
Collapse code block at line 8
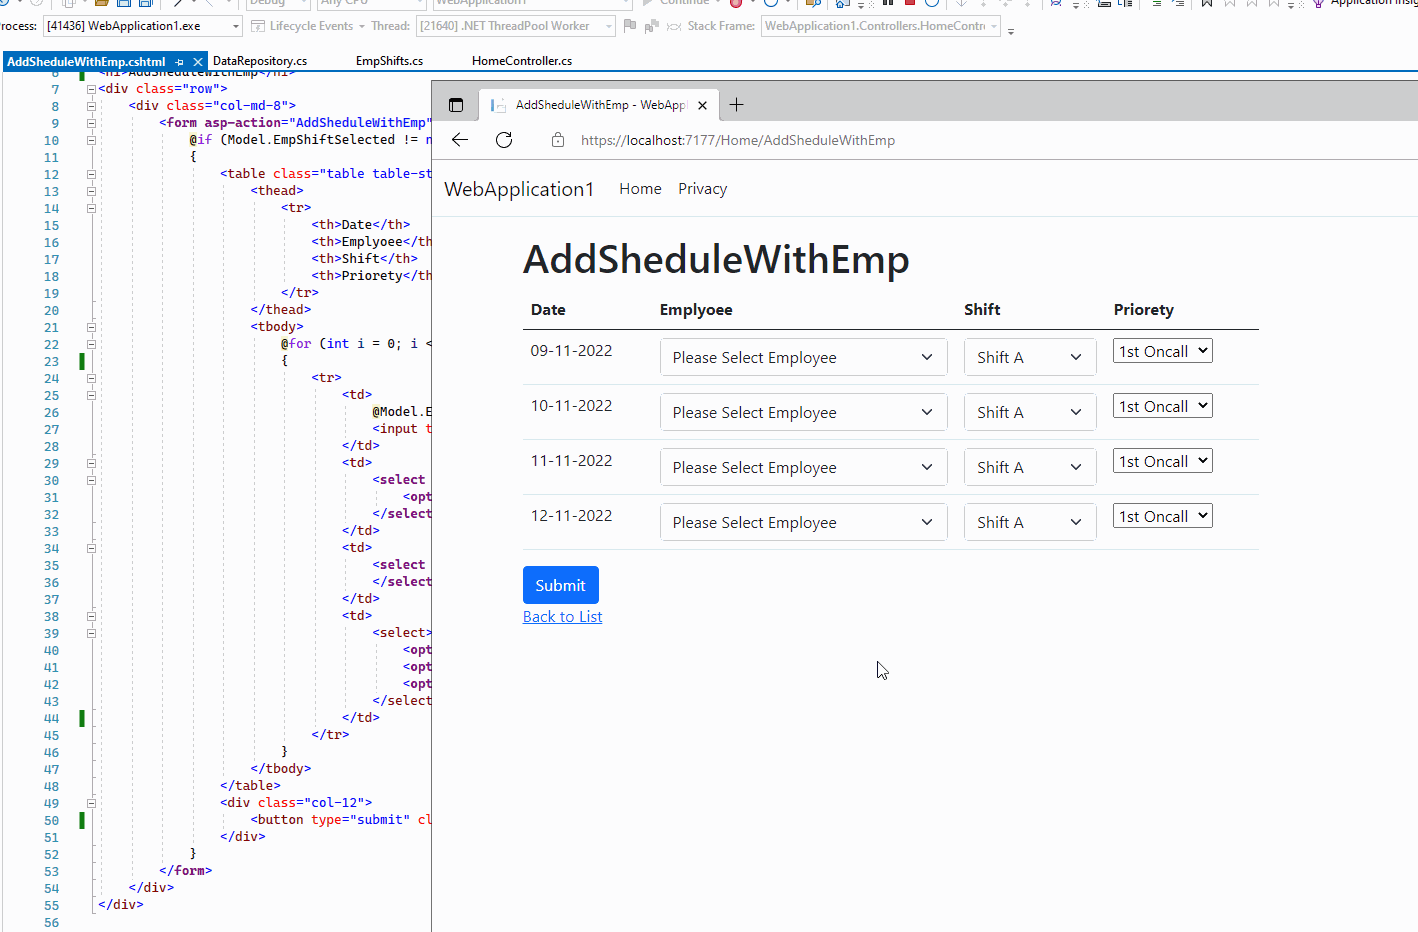coord(91,106)
